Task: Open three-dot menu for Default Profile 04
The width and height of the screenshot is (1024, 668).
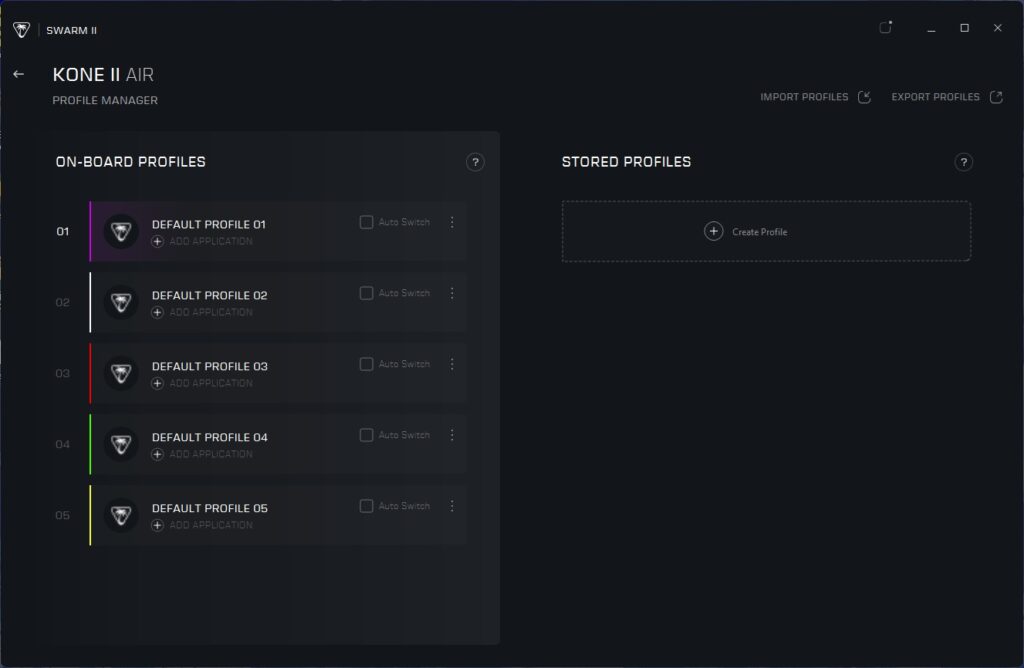Action: 452,435
